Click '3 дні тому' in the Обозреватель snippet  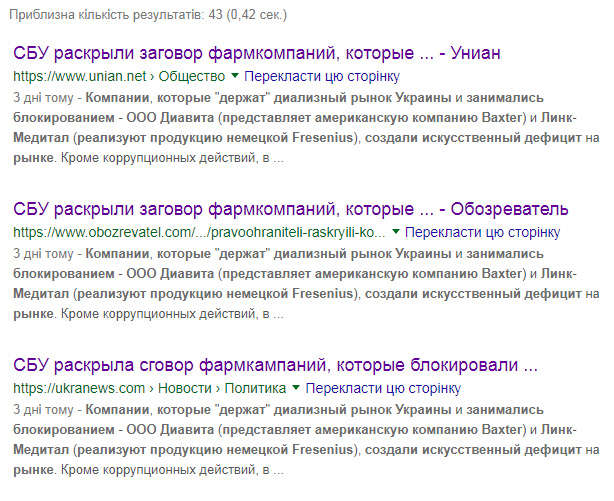coord(43,253)
